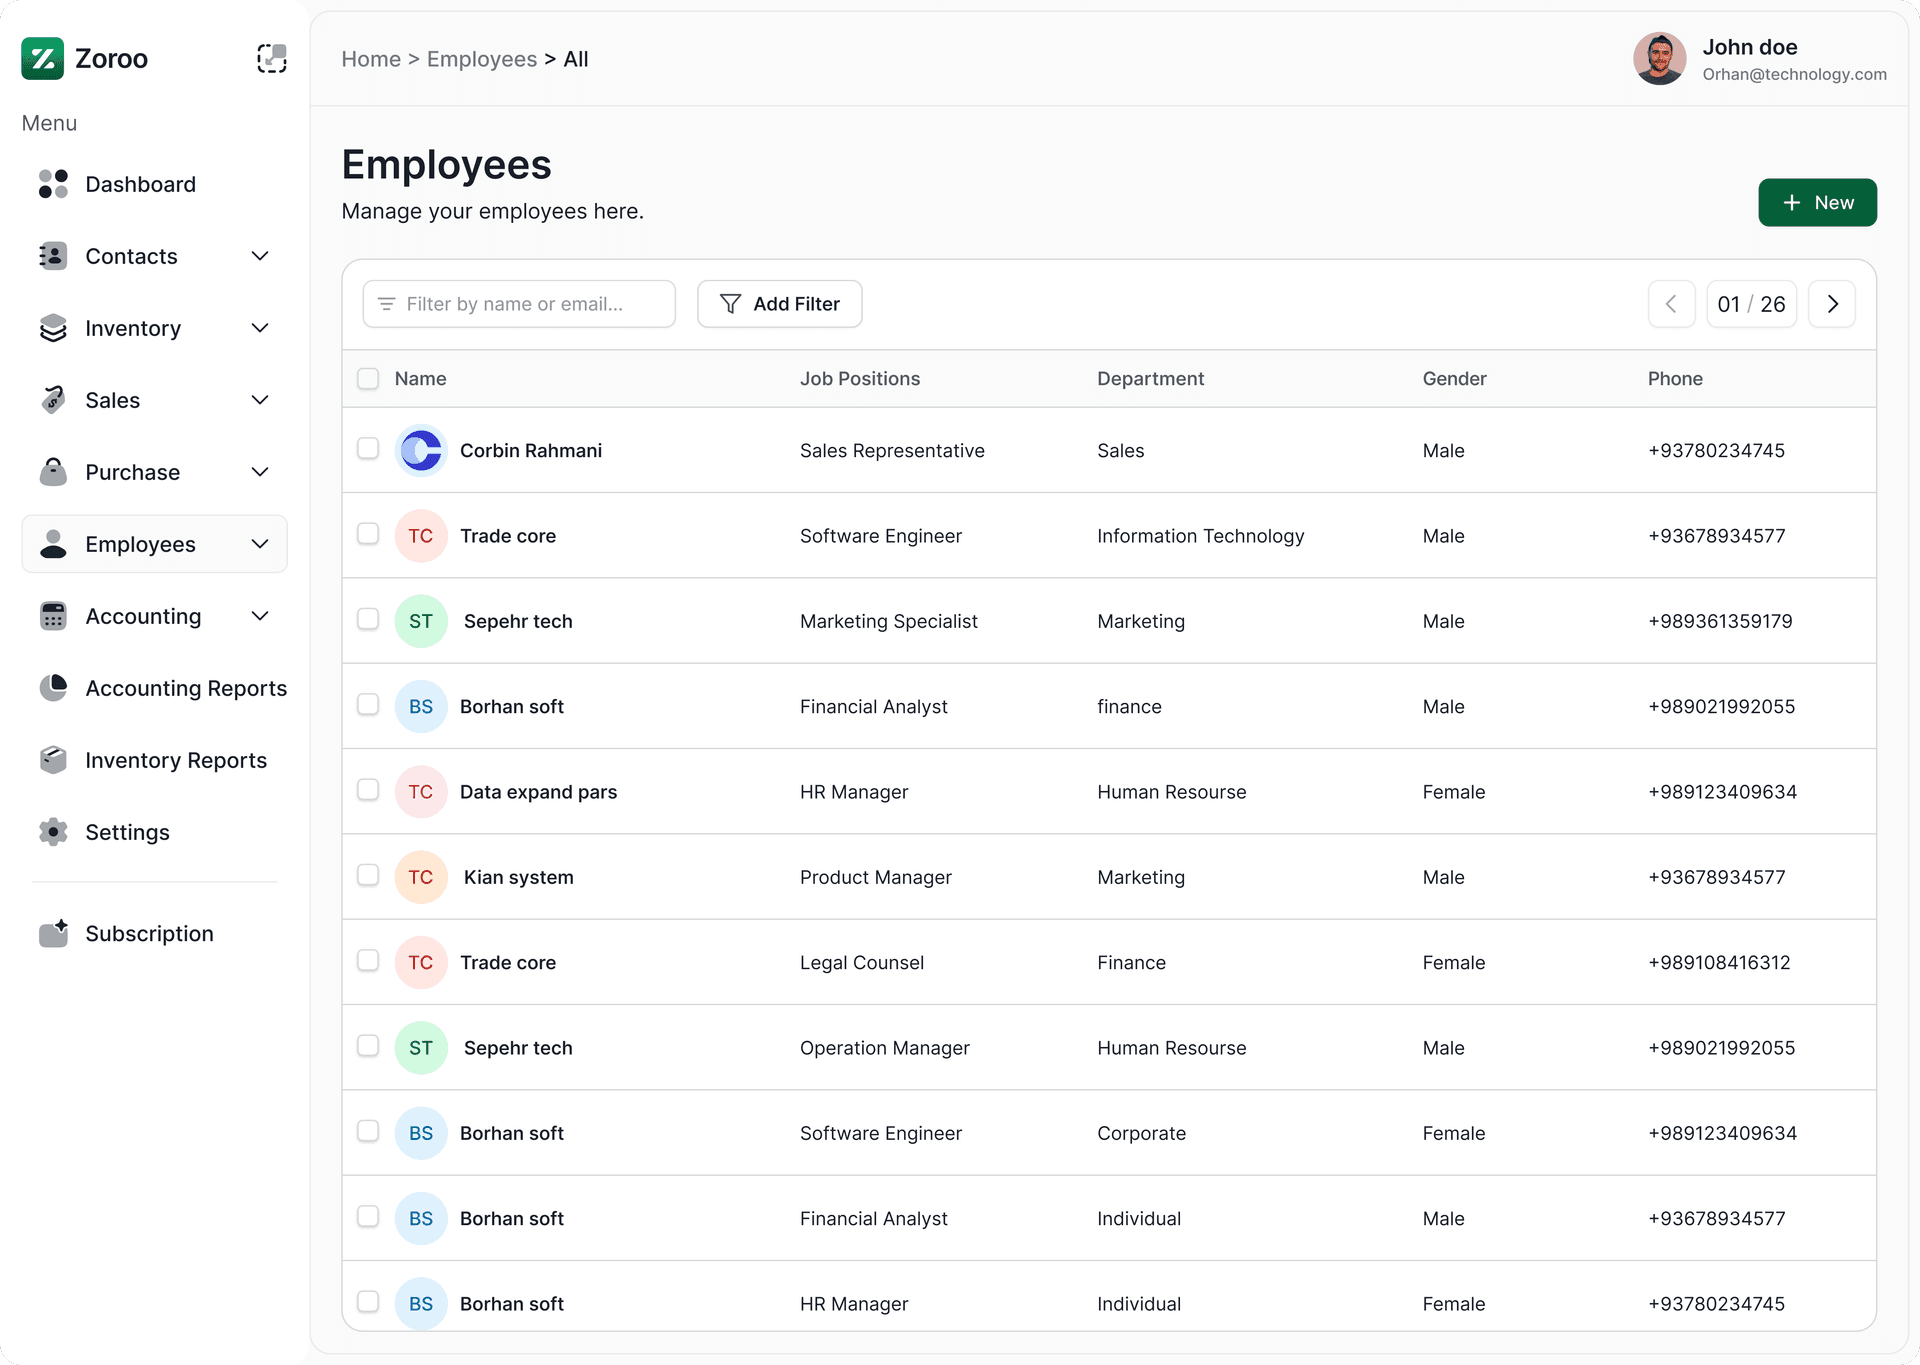Open the filter icon next to Add Filter
This screenshot has width=1920, height=1365.
point(731,303)
